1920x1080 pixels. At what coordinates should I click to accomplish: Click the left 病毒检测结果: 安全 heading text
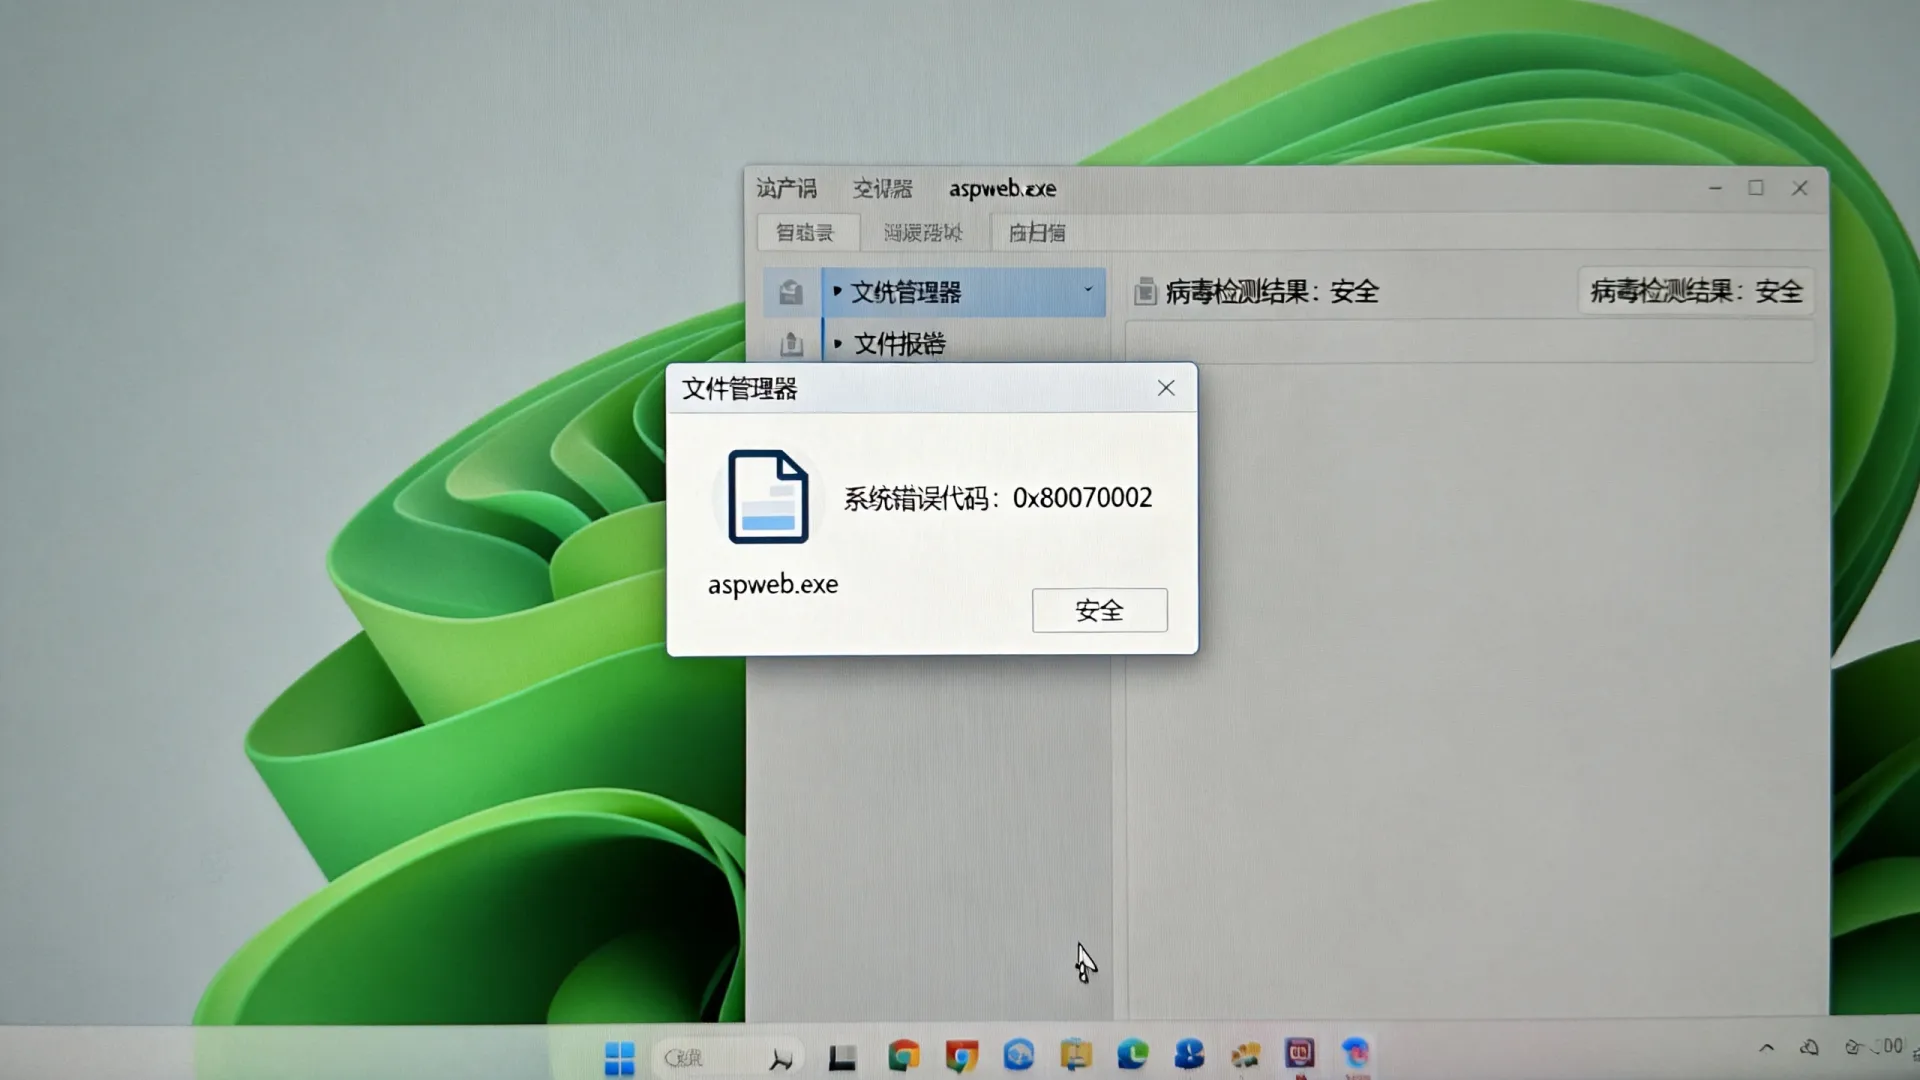point(1272,292)
